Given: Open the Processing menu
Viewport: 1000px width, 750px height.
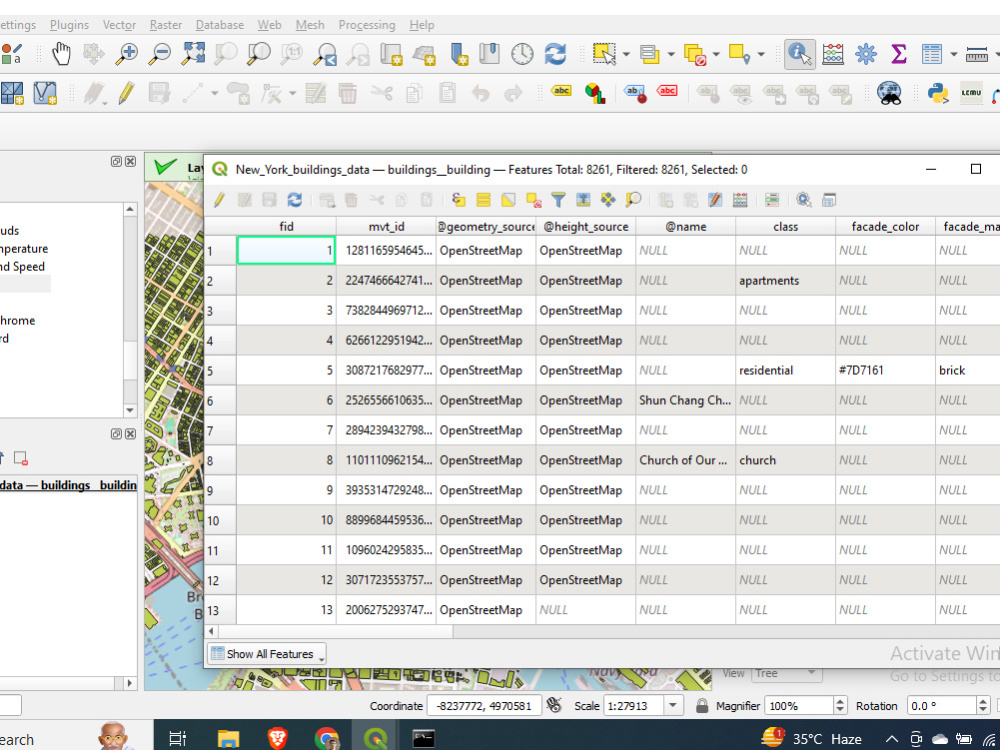Looking at the screenshot, I should (x=367, y=25).
